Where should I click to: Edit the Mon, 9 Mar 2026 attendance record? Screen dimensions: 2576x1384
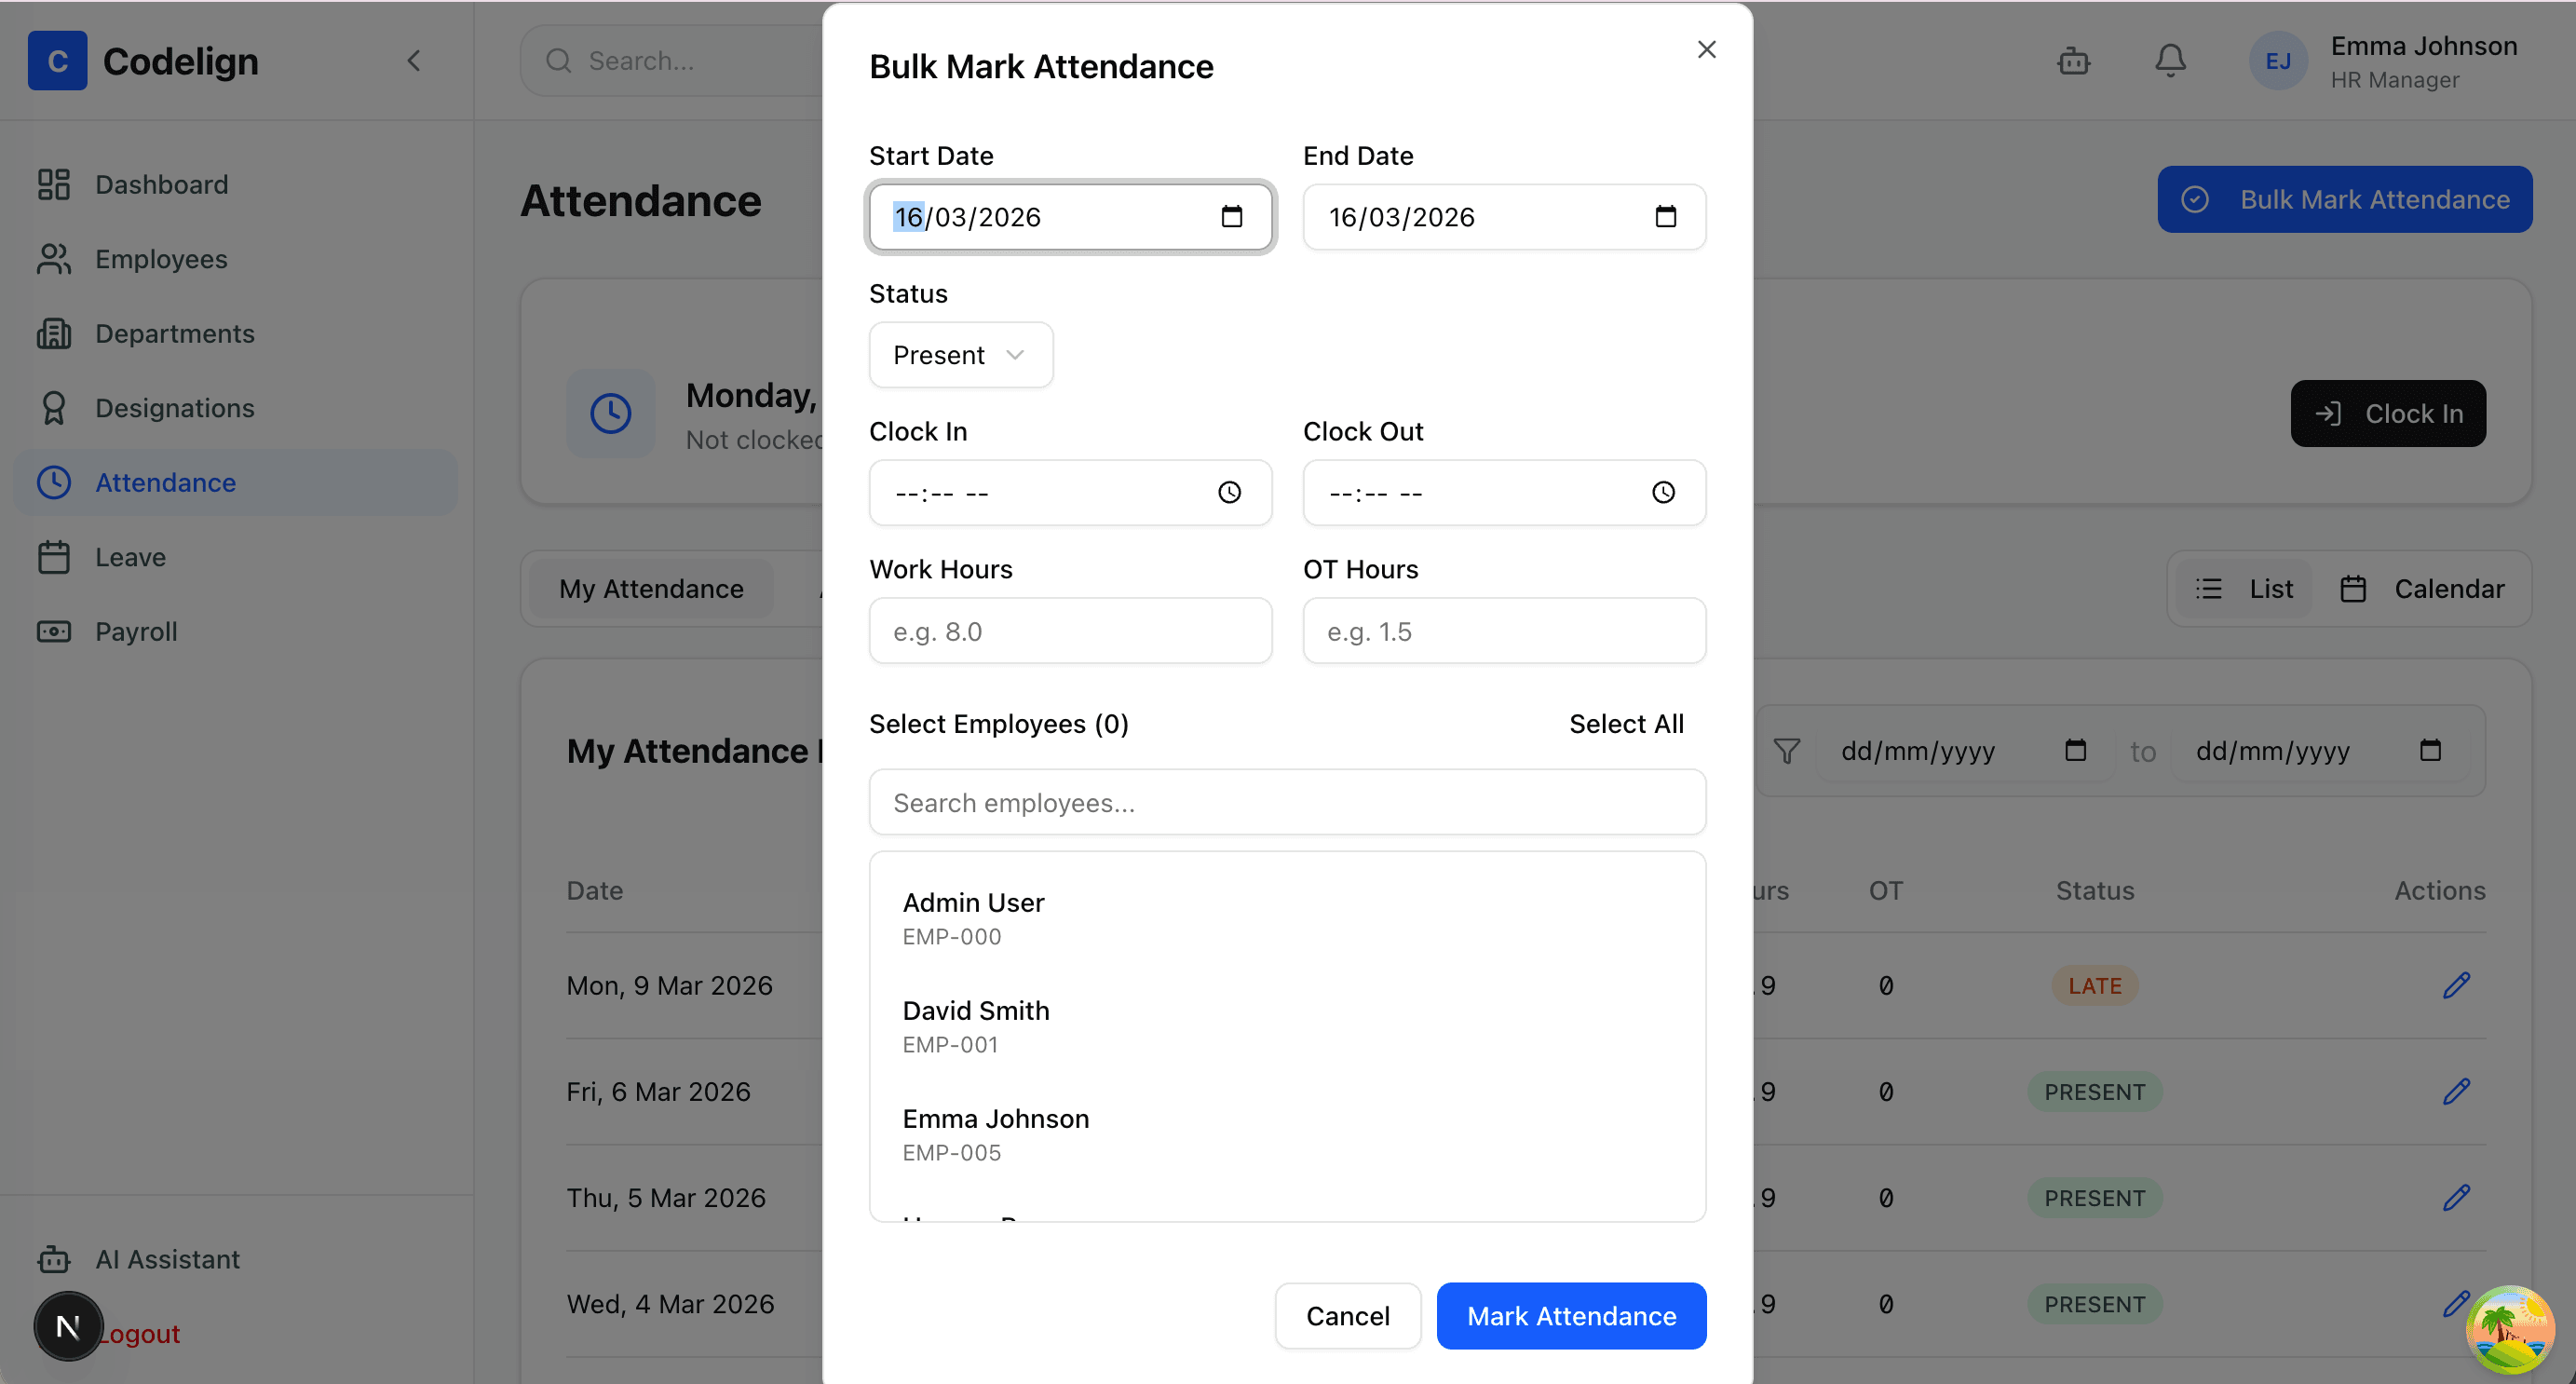pos(2458,985)
